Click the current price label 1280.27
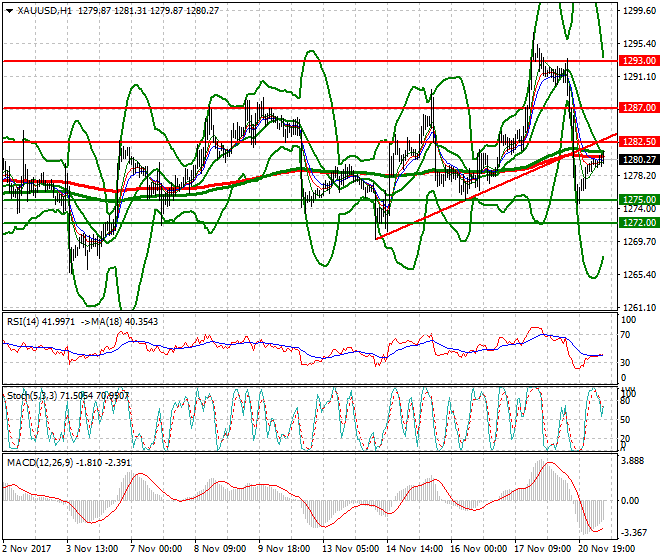 click(639, 160)
